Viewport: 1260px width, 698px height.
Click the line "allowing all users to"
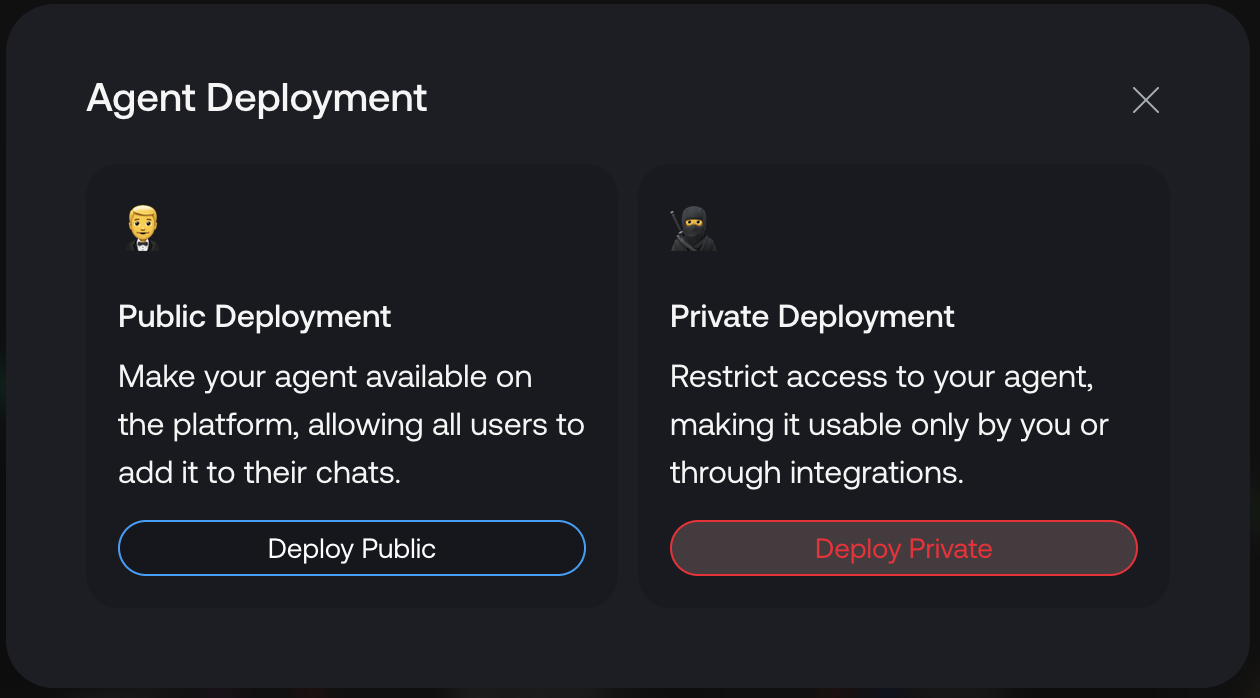click(445, 425)
